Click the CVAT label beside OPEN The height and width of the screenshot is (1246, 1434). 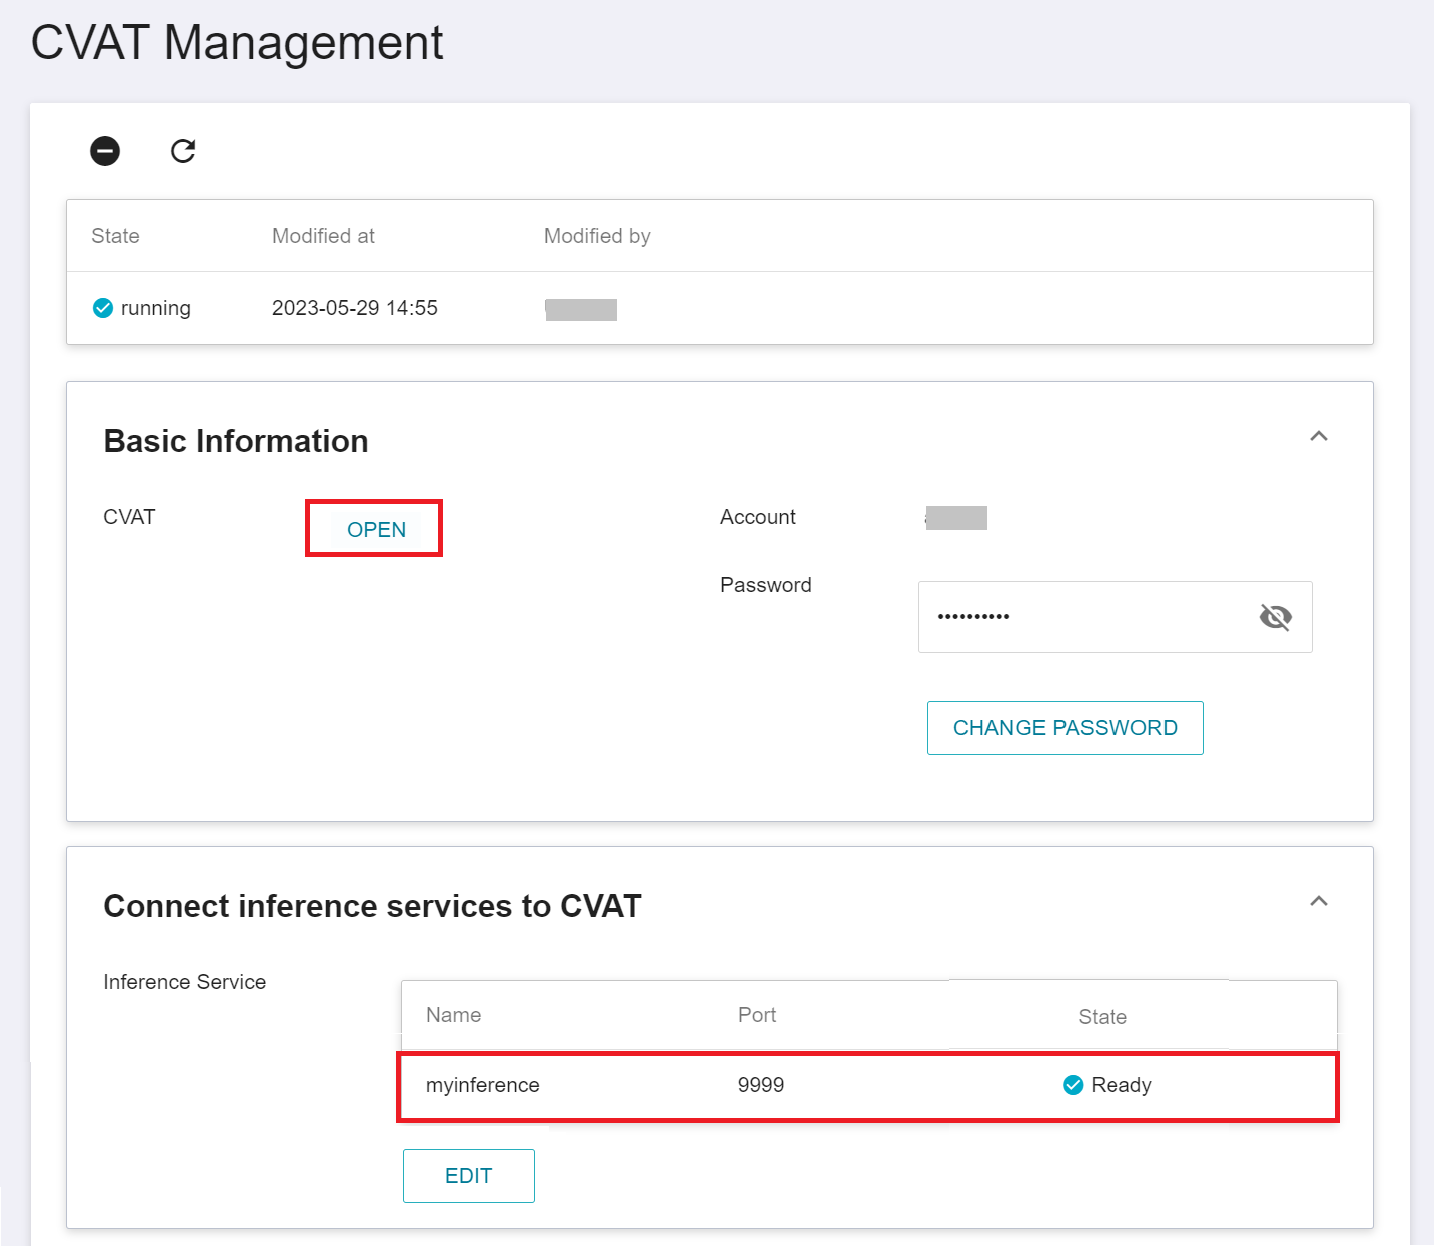(x=129, y=517)
